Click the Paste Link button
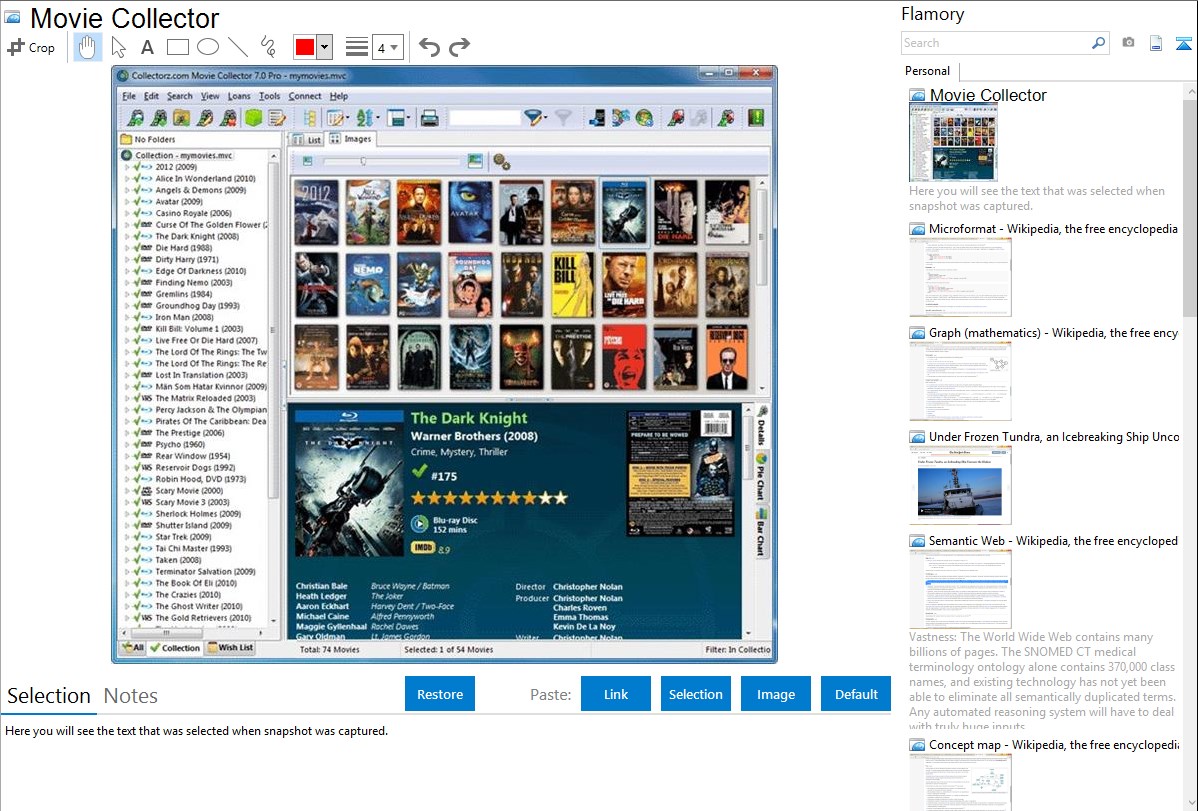The width and height of the screenshot is (1198, 811). pos(616,694)
